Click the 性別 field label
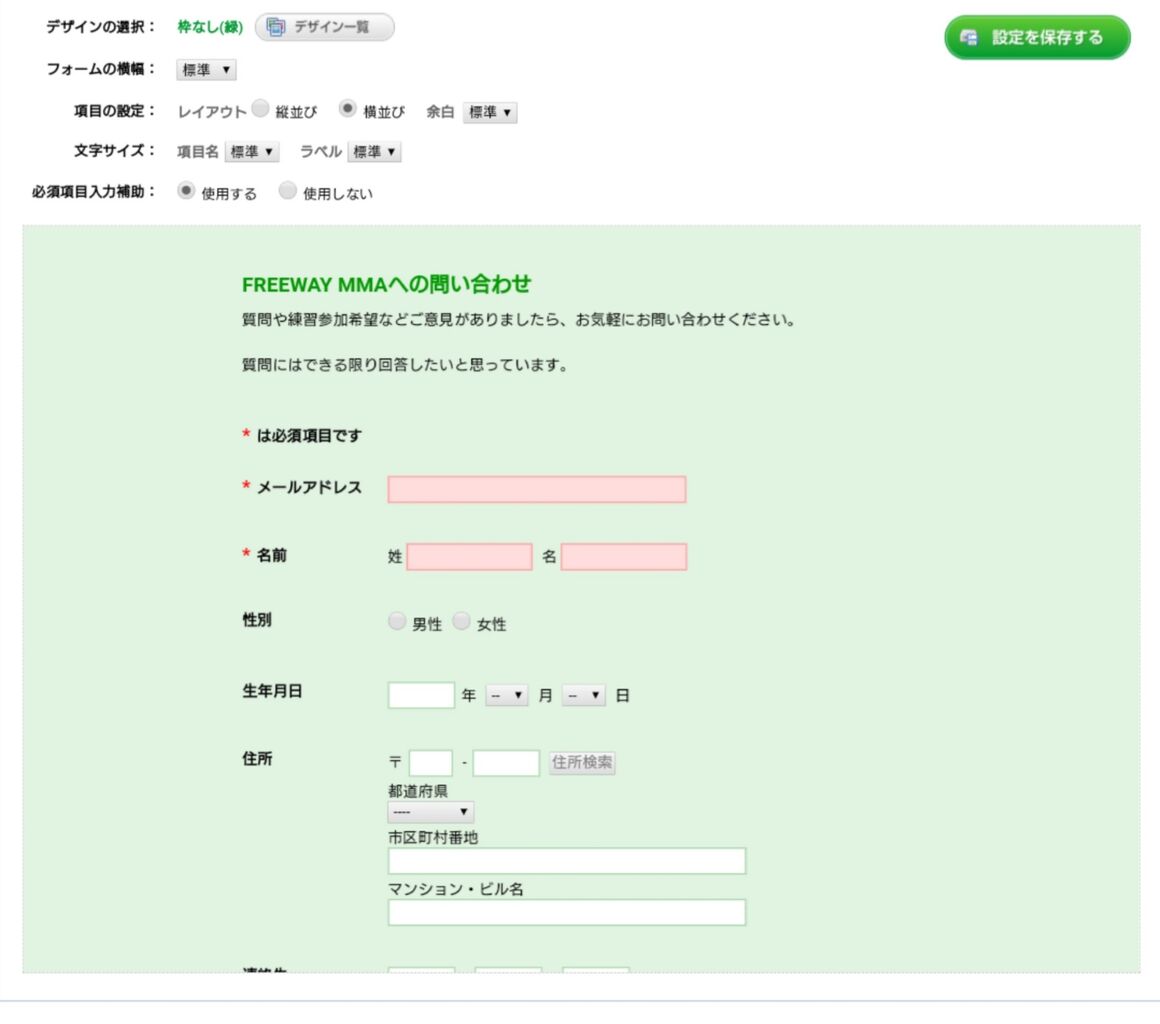Screen dimensions: 1160x1024 [257, 620]
